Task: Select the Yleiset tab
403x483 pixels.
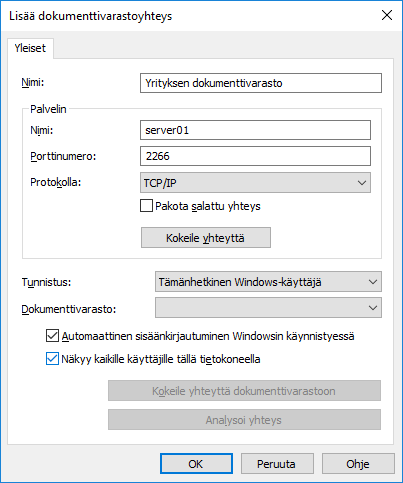Action: pyautogui.click(x=30, y=48)
